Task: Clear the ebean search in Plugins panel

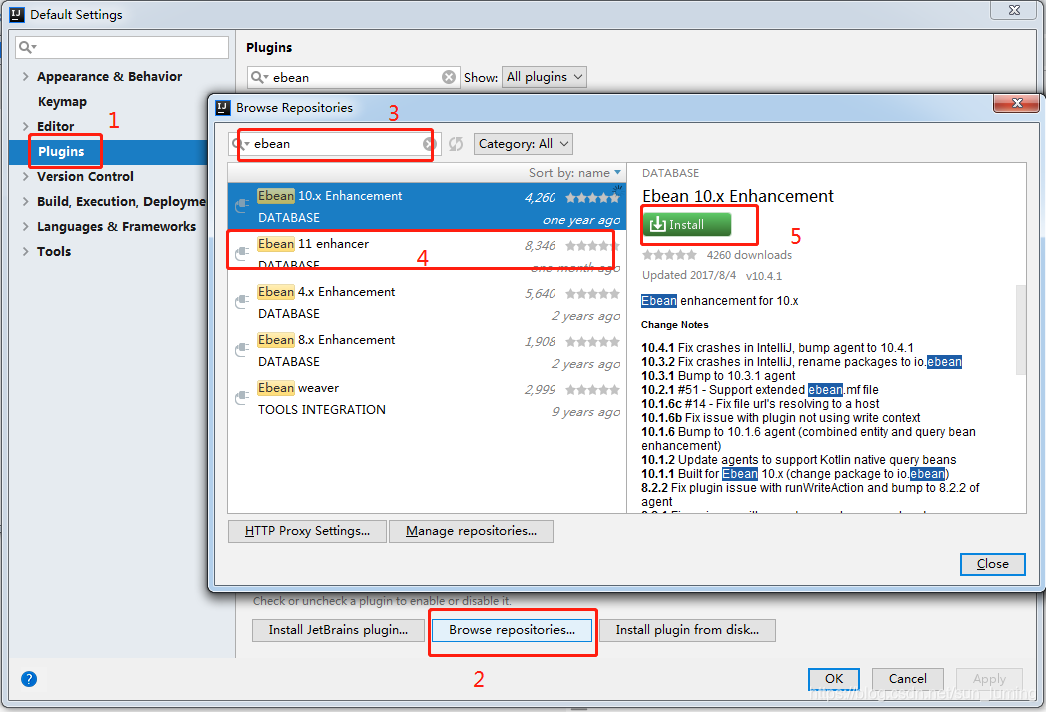Action: (x=449, y=77)
